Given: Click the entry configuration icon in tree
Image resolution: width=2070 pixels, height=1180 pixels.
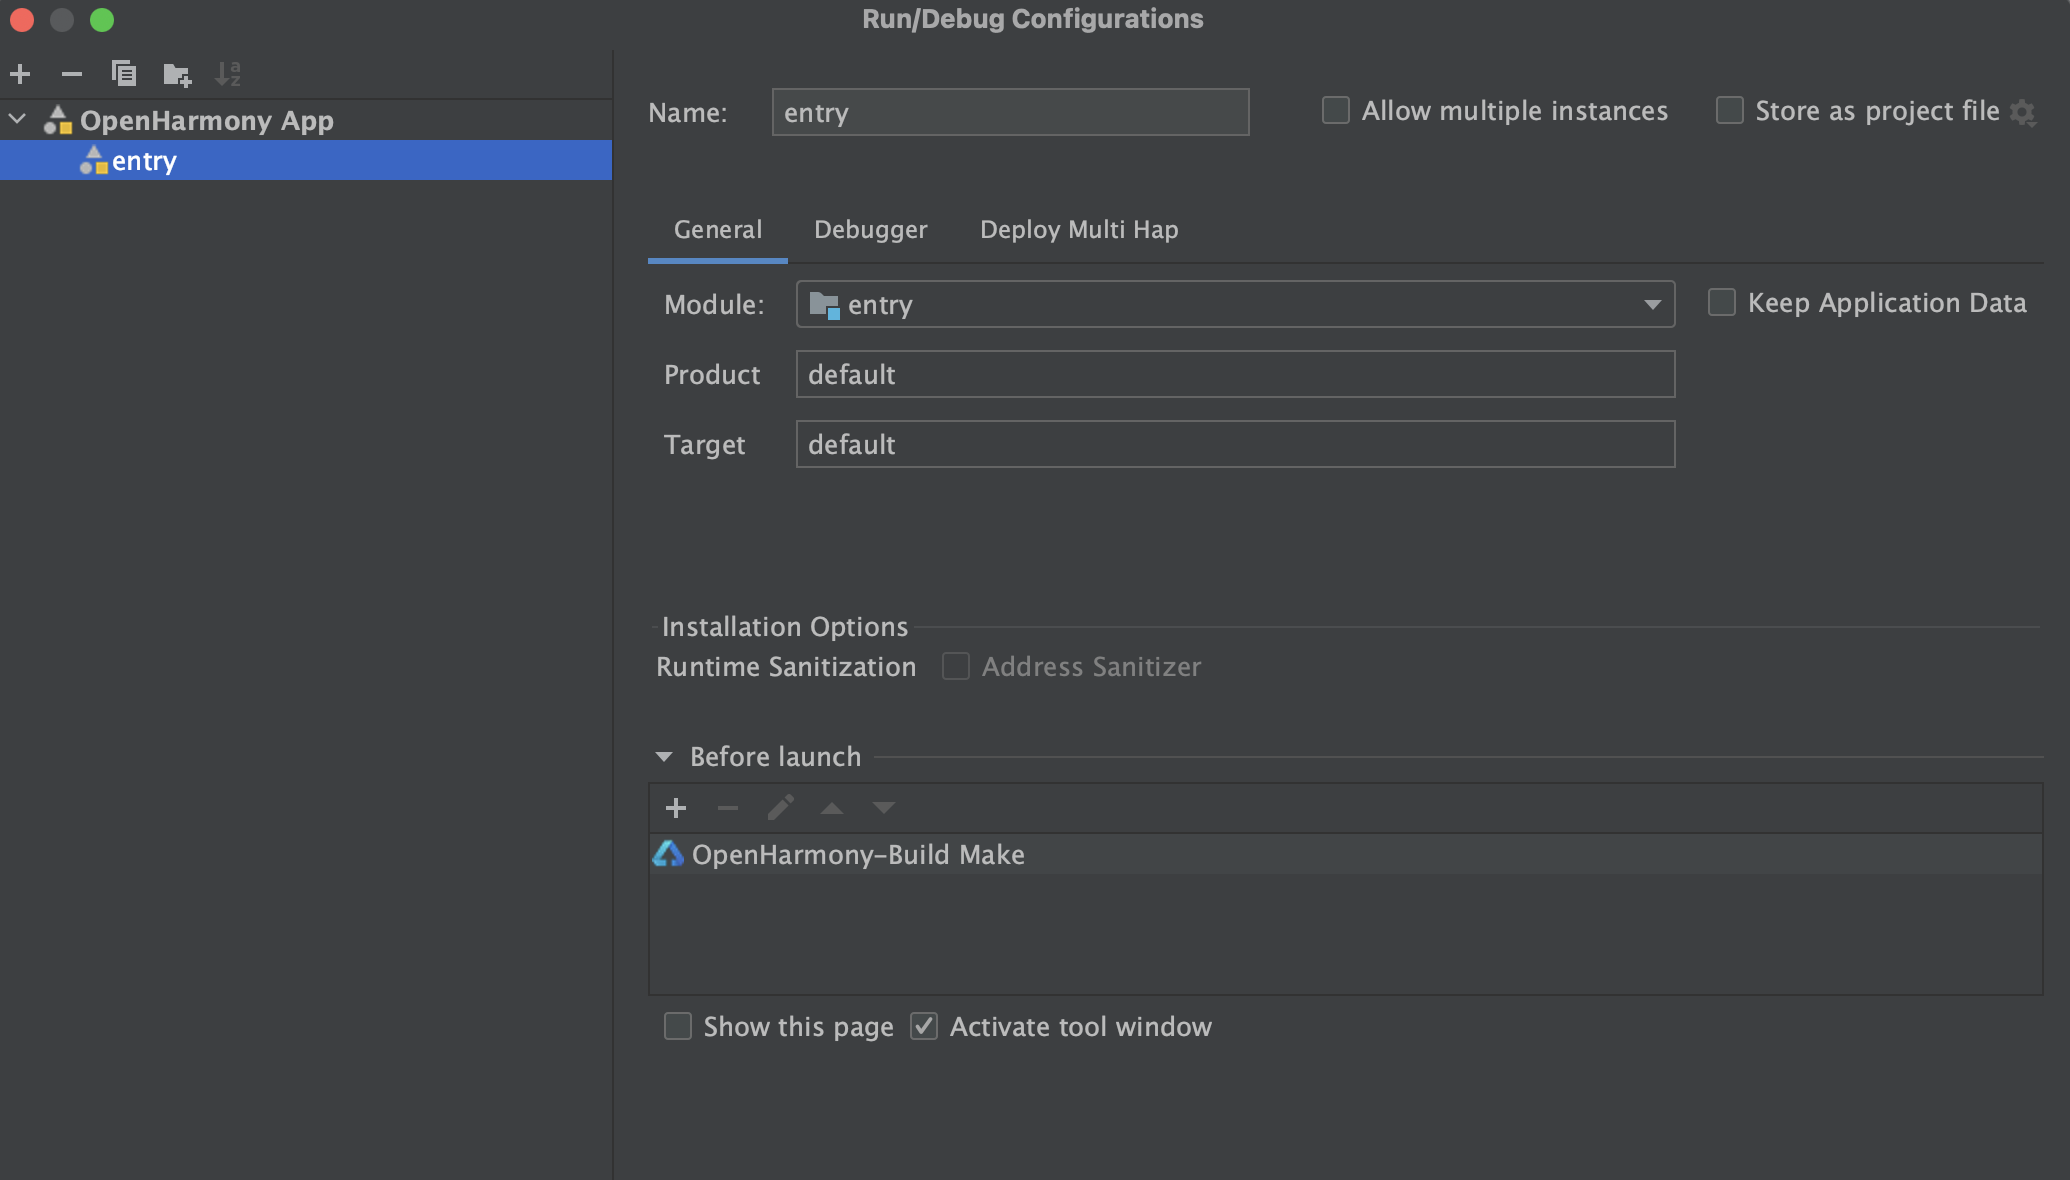Looking at the screenshot, I should (x=94, y=160).
